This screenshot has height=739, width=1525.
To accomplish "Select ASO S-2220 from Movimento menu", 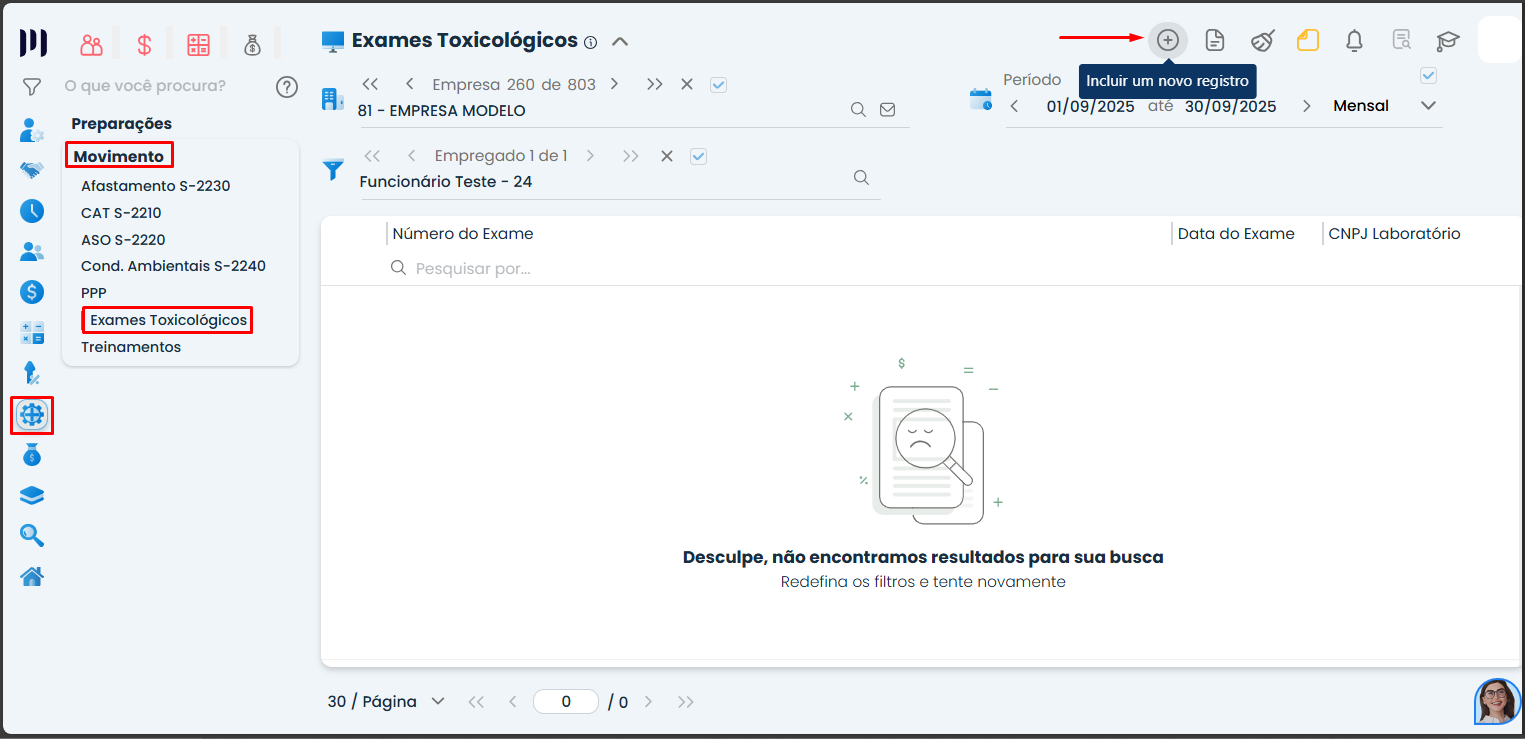I will point(123,240).
